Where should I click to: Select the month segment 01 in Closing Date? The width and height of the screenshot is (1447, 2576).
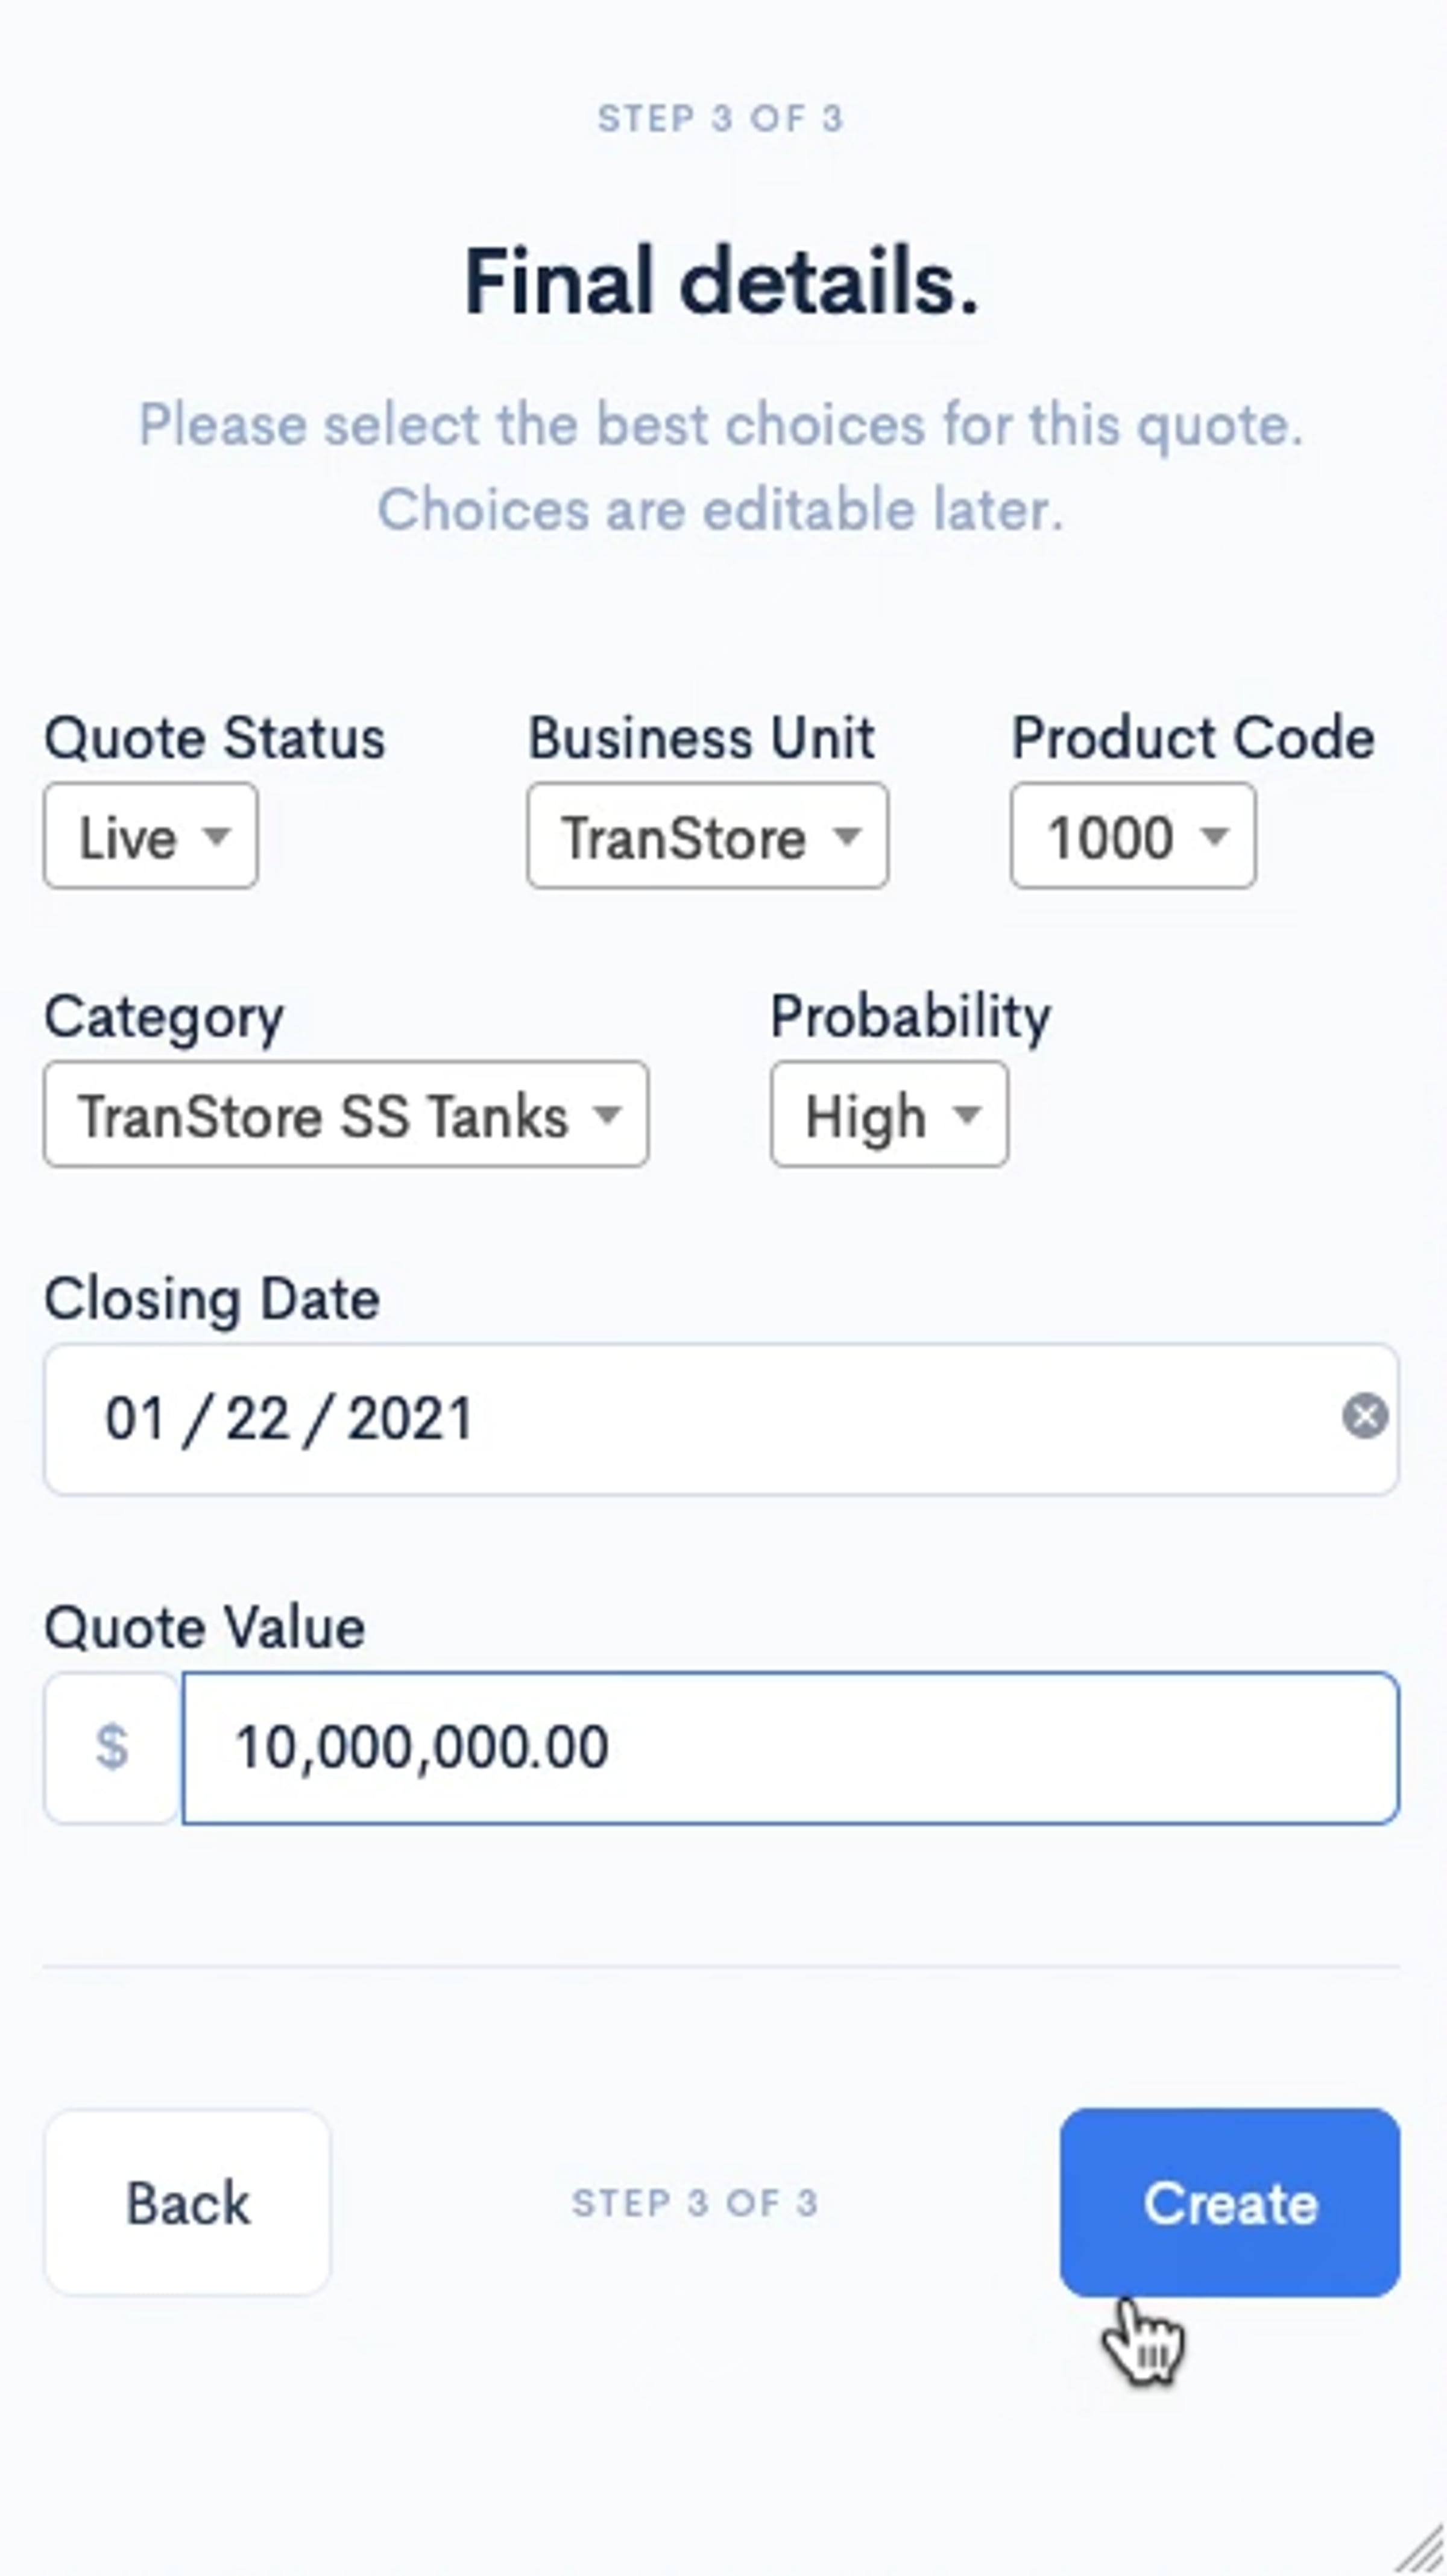point(134,1419)
